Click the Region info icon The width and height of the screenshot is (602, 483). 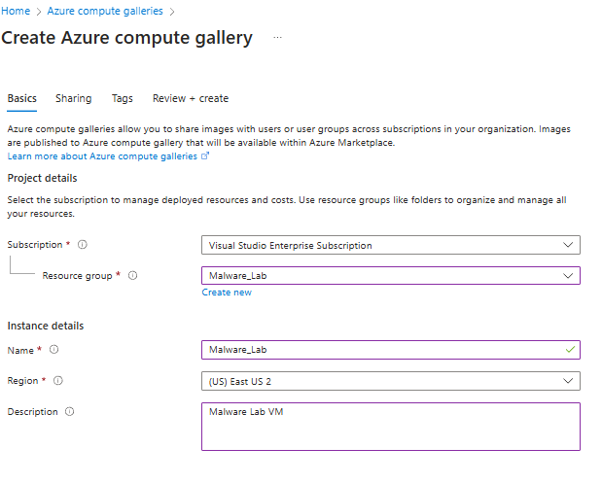pos(58,380)
